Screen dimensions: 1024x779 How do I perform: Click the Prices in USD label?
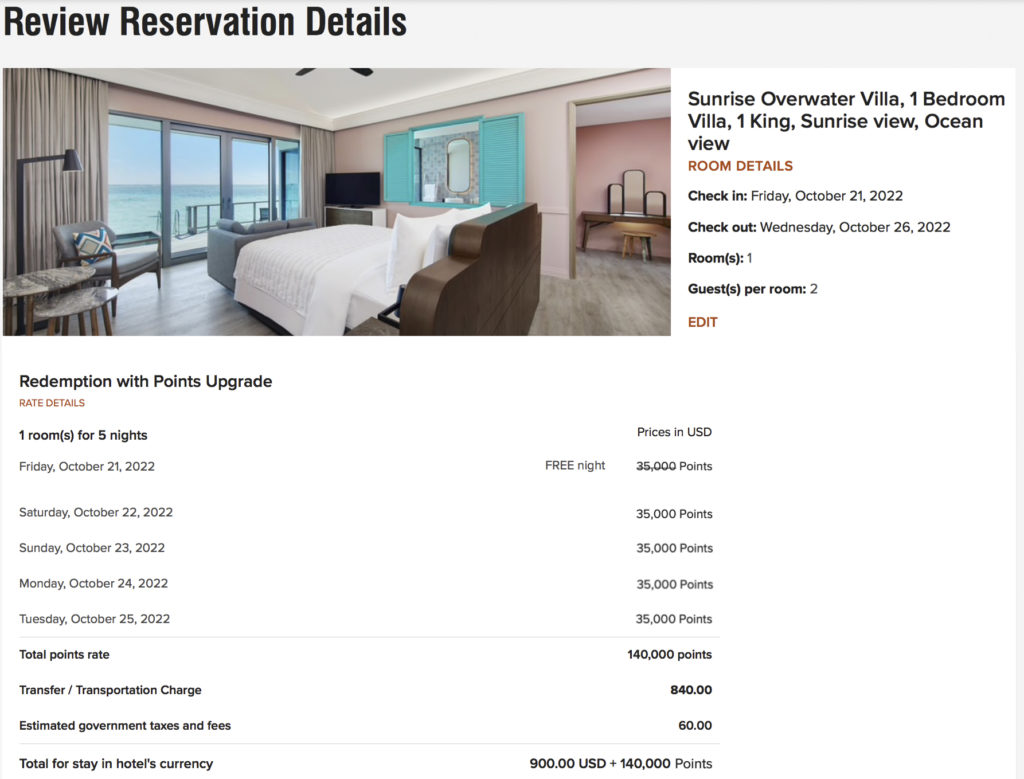pos(673,431)
